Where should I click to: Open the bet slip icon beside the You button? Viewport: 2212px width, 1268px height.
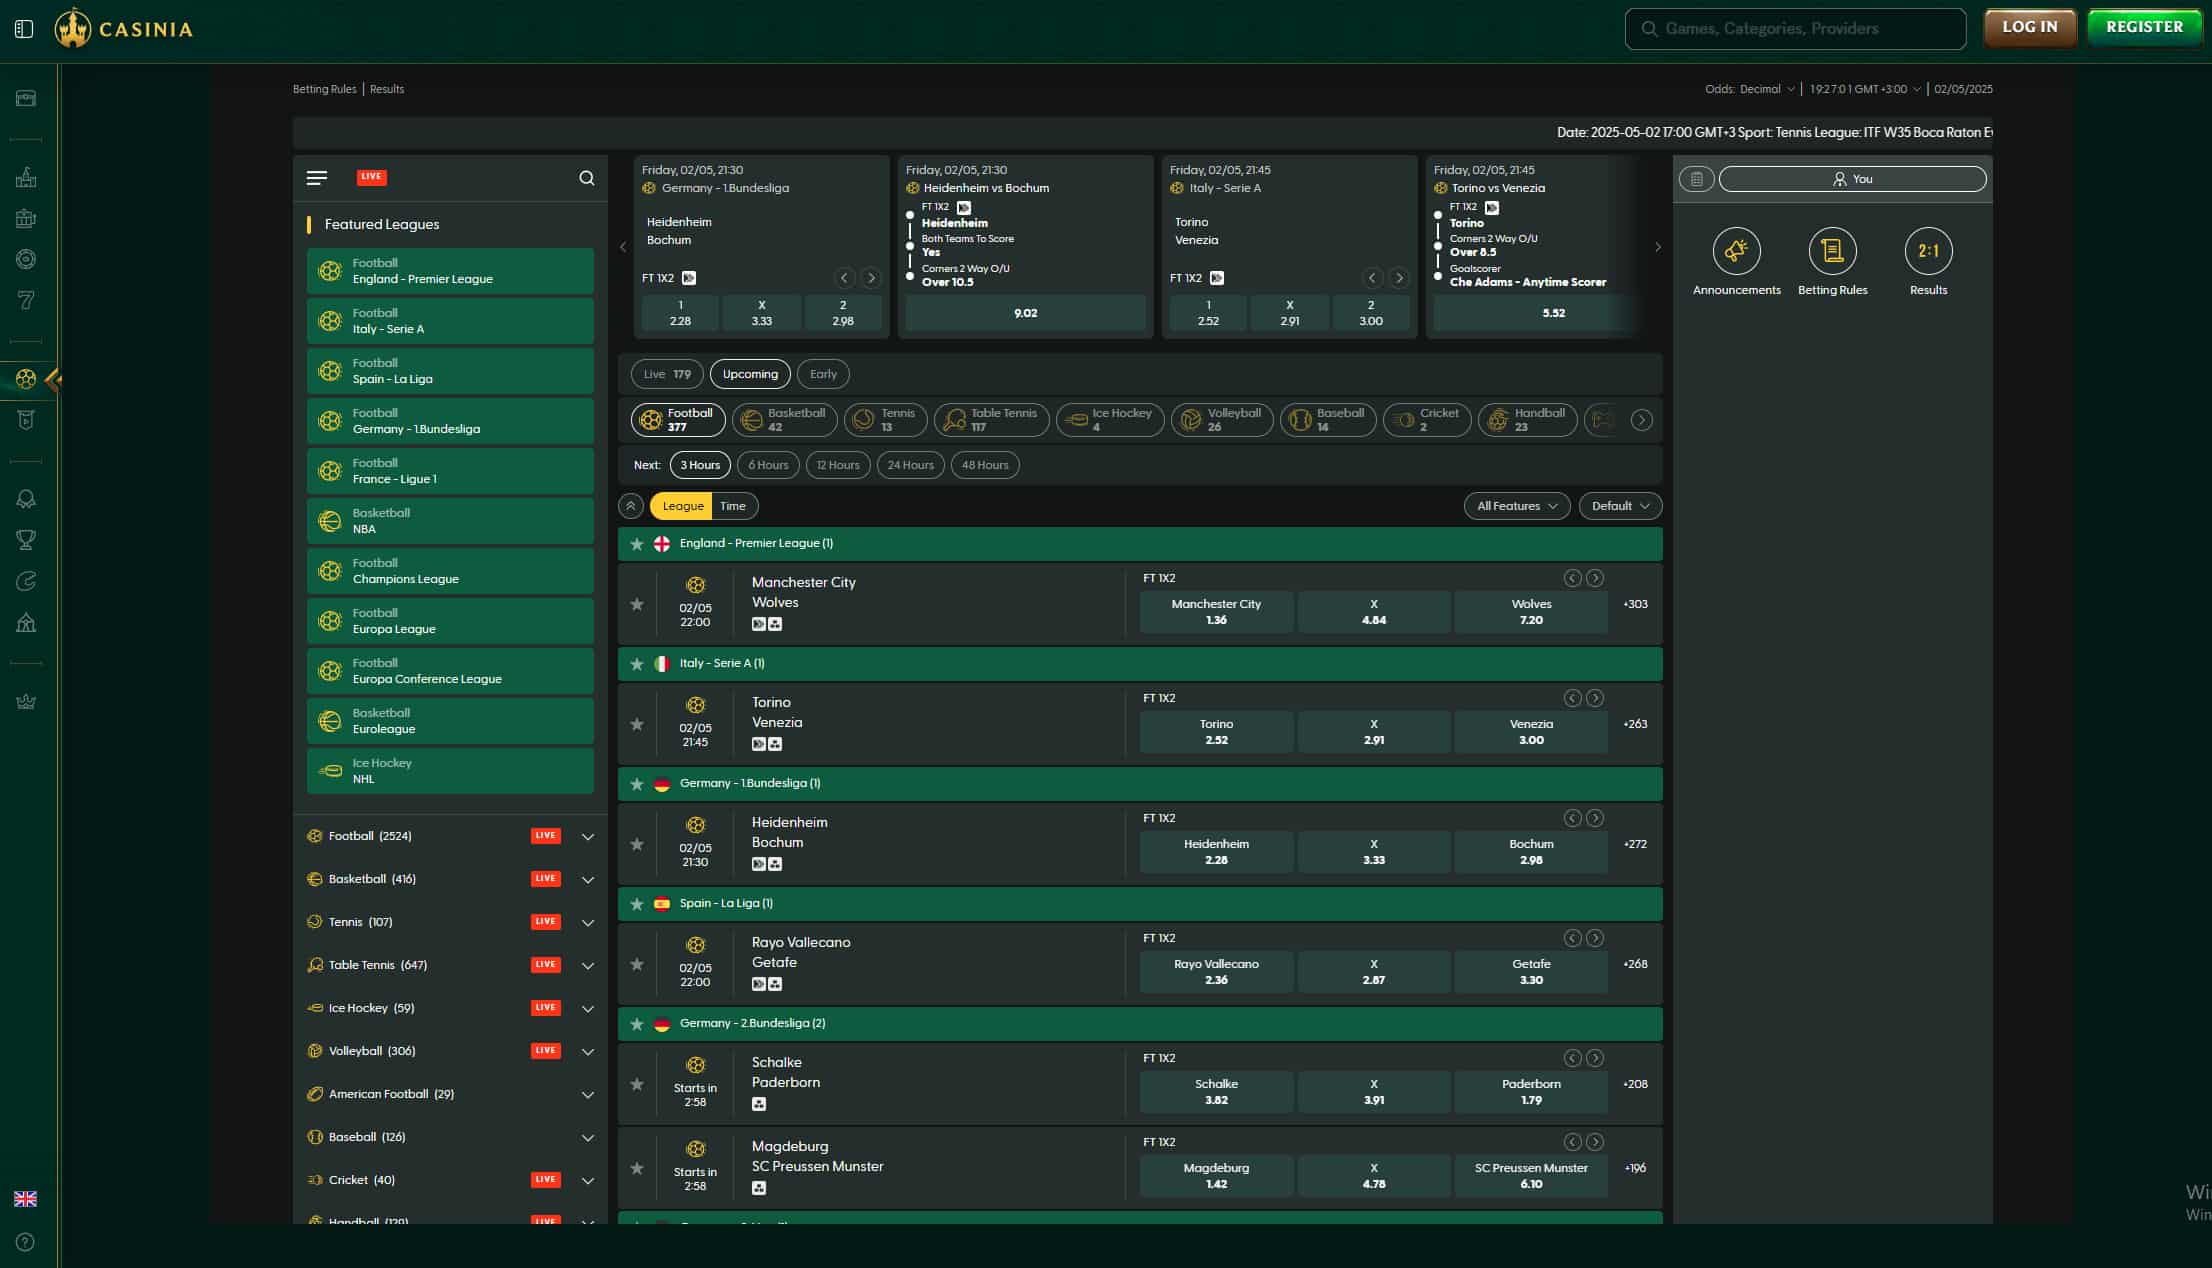[1696, 179]
